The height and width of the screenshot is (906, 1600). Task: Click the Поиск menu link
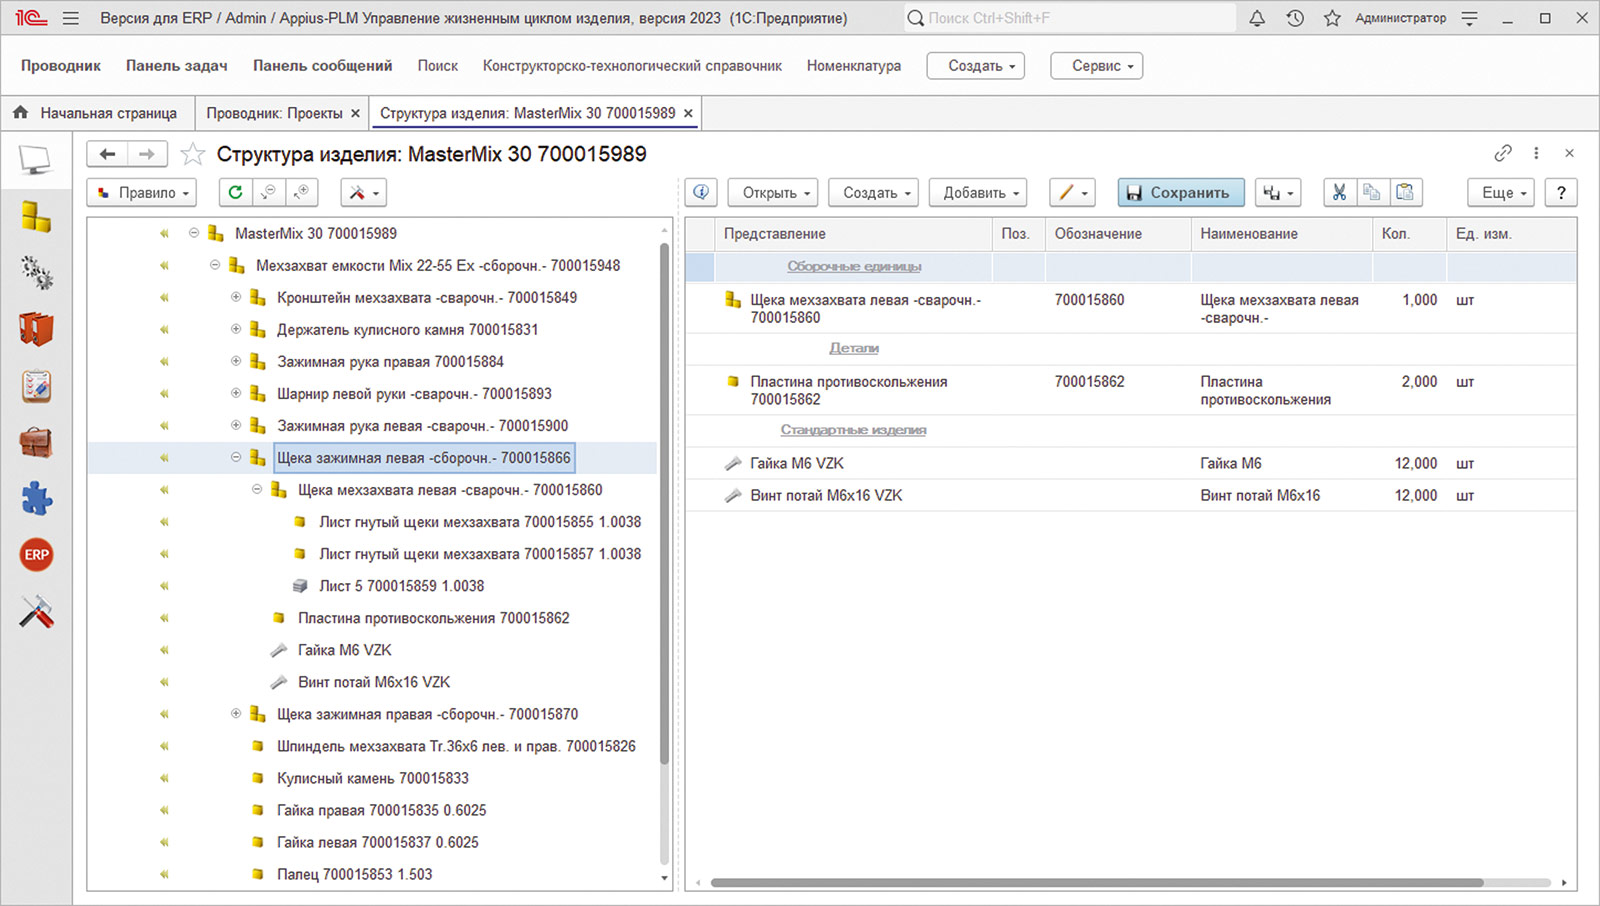point(437,66)
